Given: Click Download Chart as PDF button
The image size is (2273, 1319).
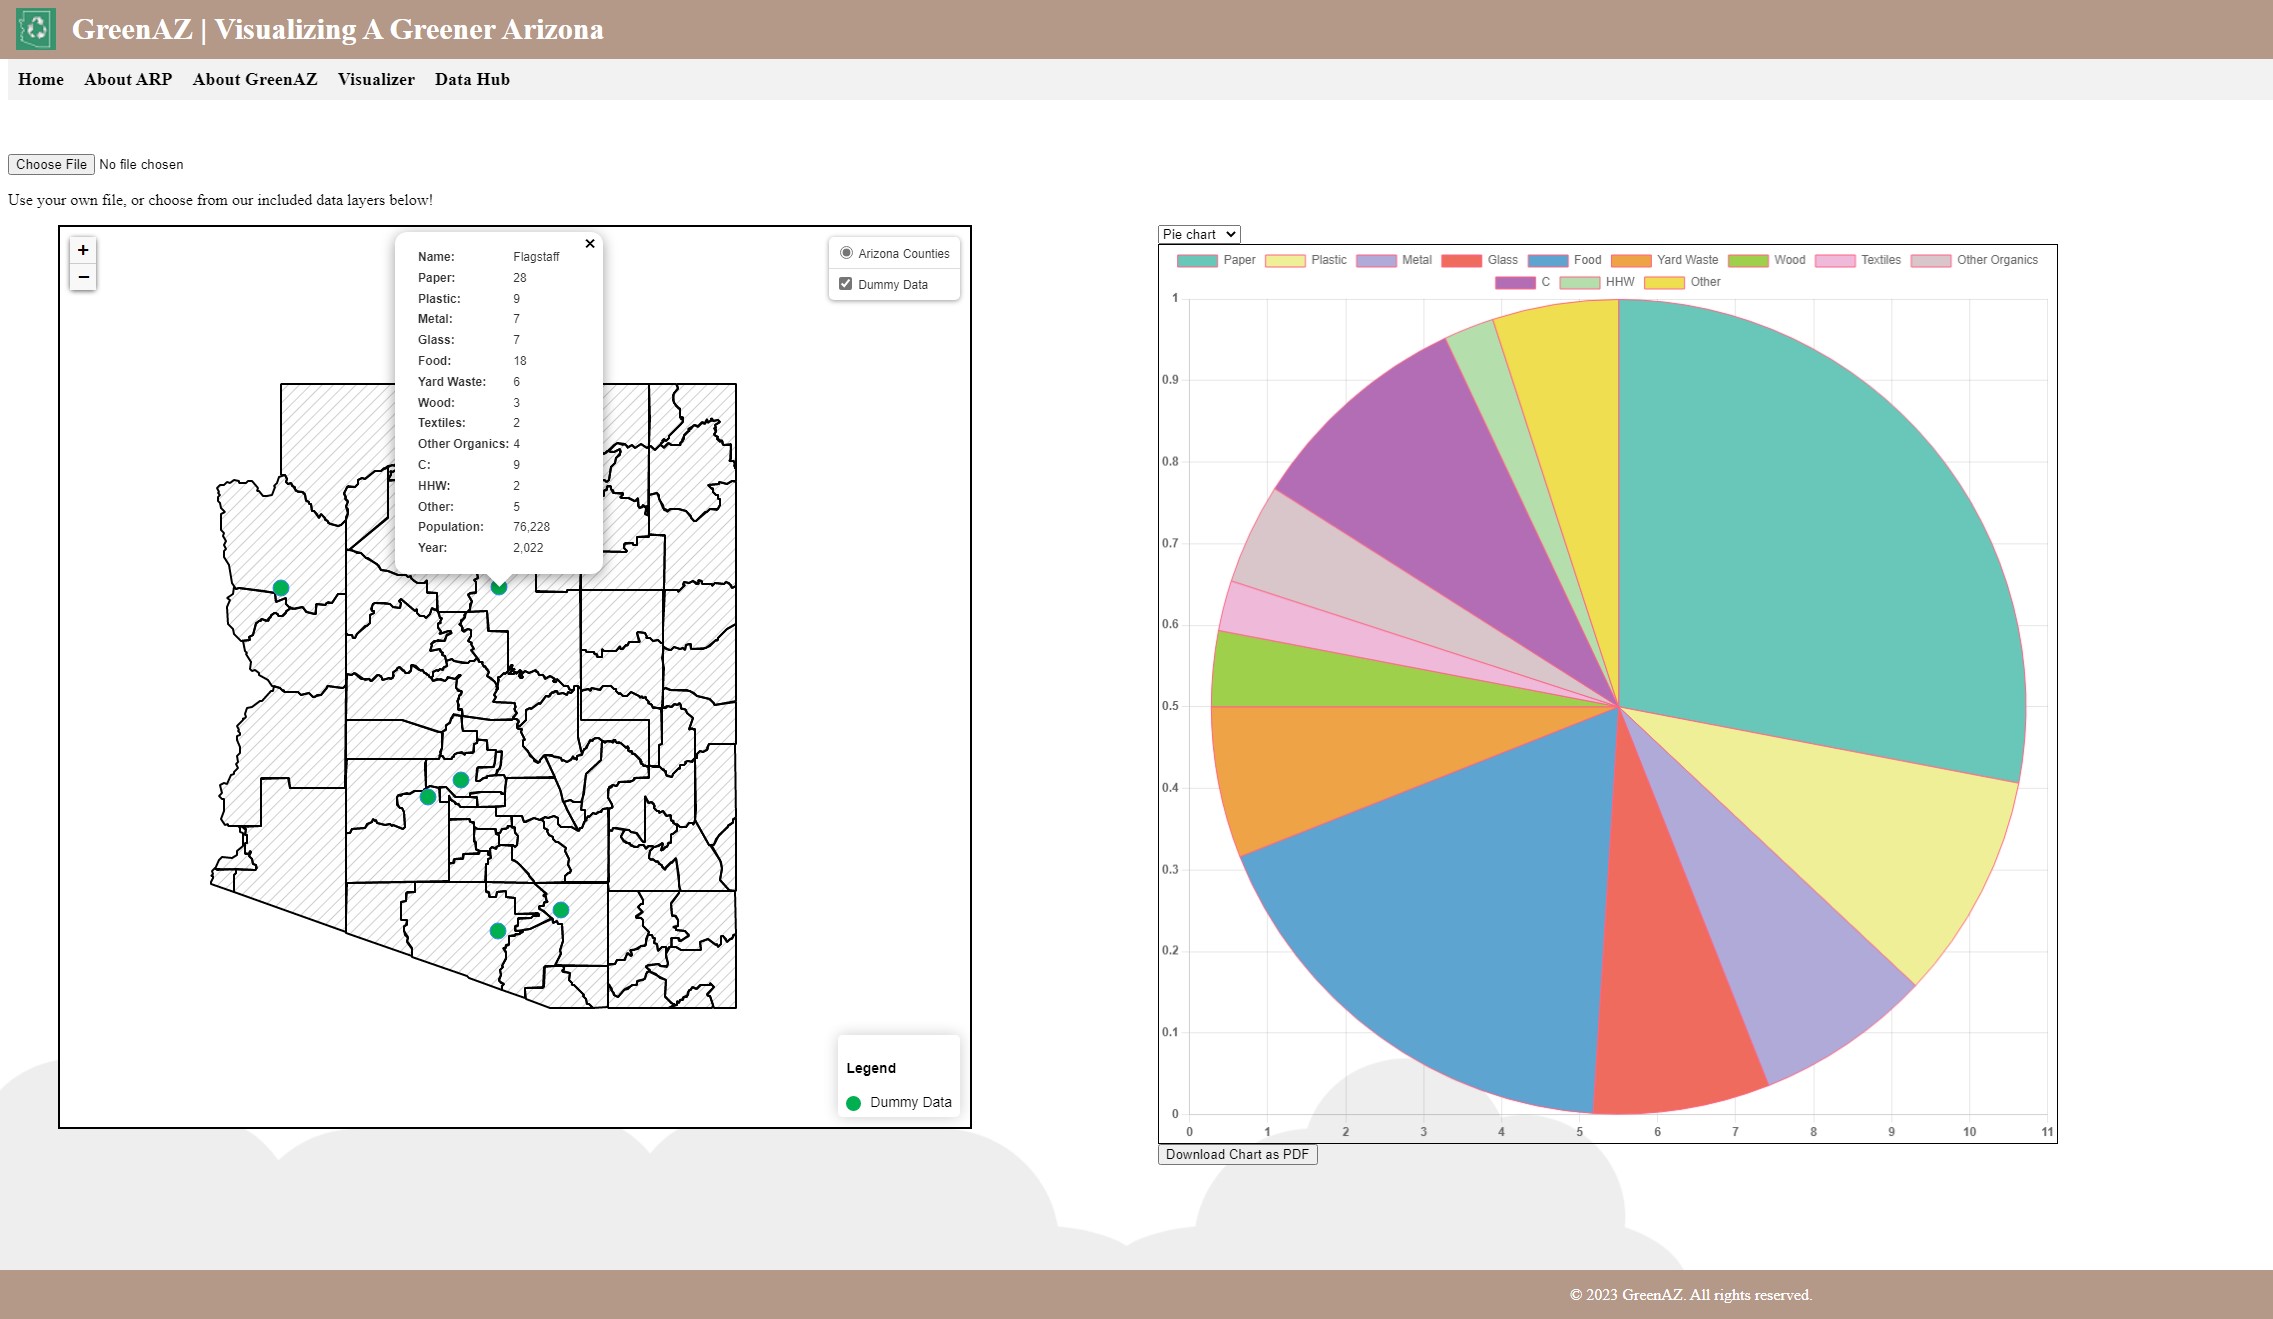Looking at the screenshot, I should tap(1237, 1154).
